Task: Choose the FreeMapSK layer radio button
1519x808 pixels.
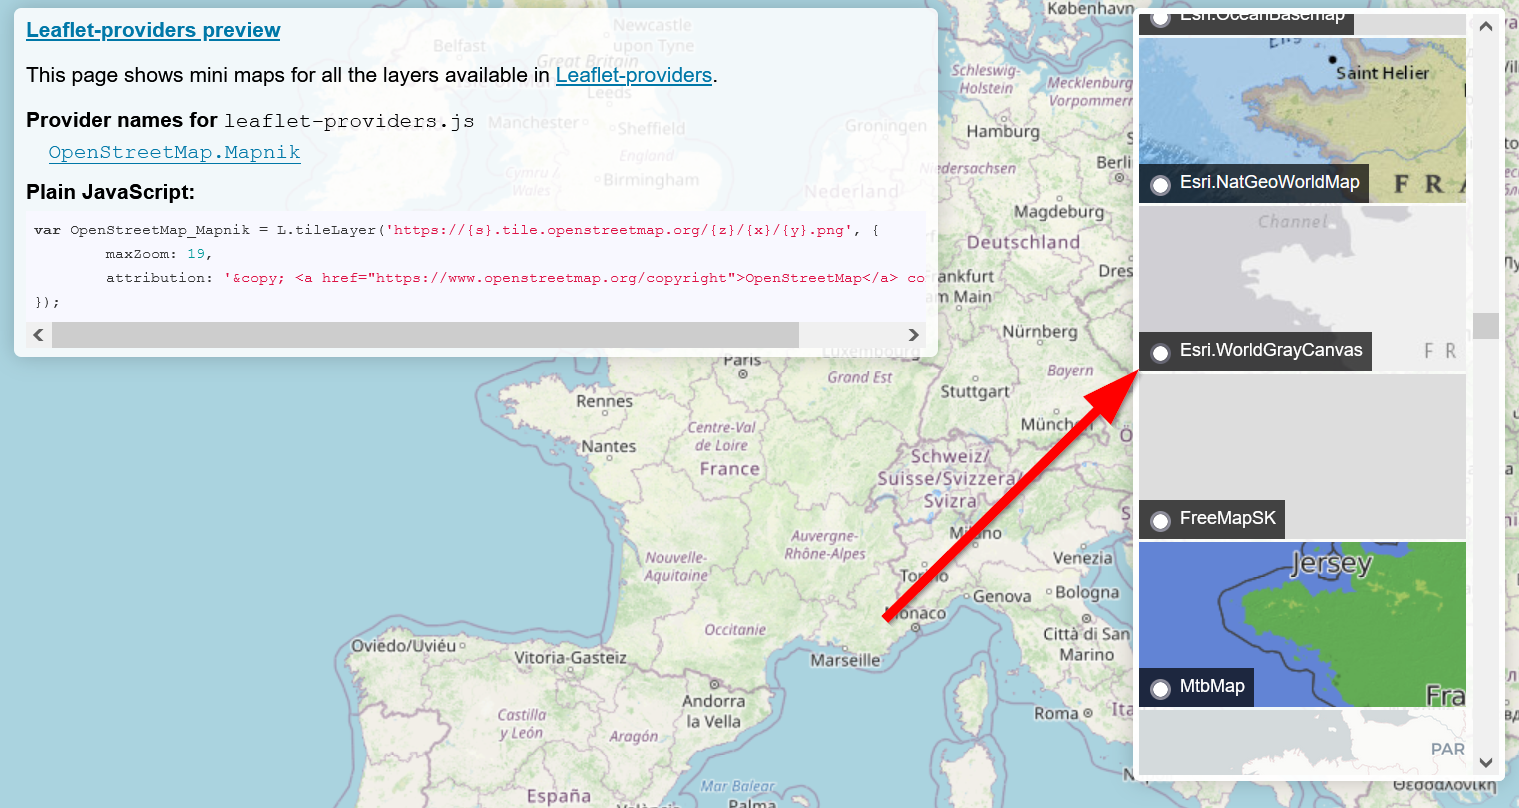Action: point(1160,521)
